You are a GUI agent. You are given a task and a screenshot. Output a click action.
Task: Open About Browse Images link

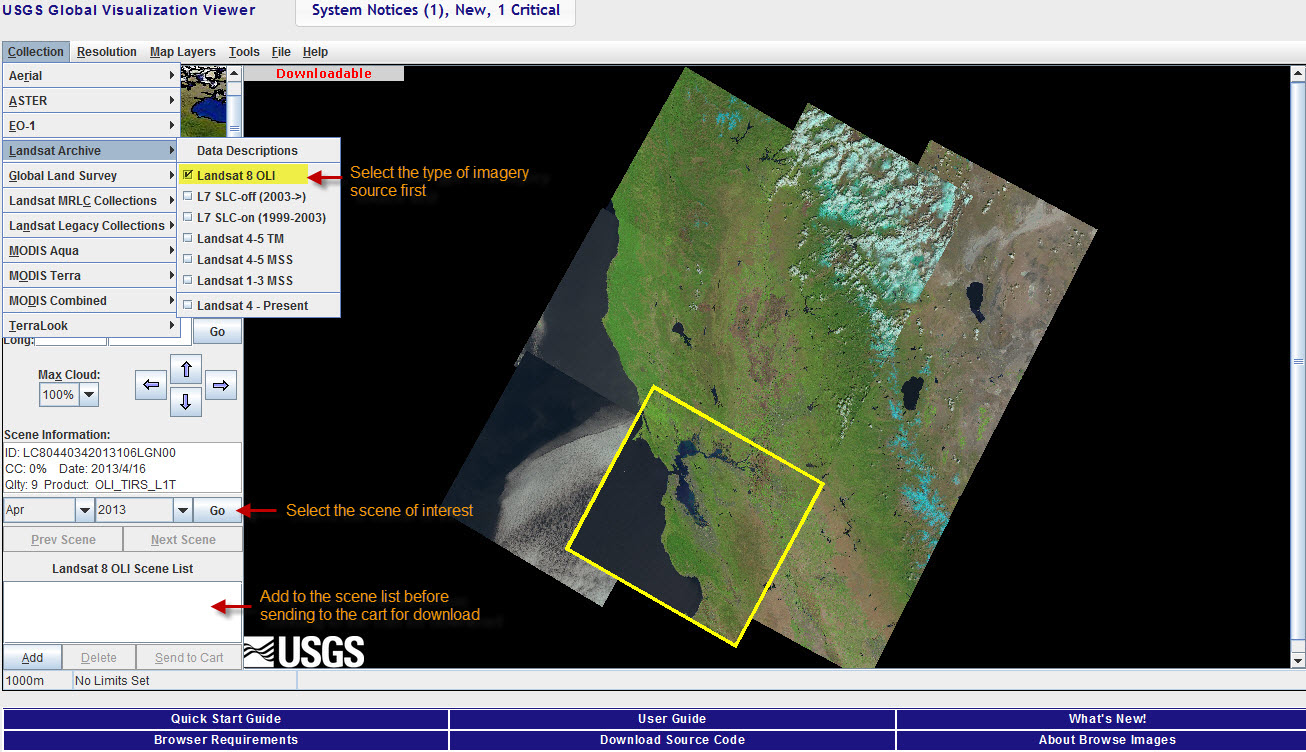pos(1107,740)
